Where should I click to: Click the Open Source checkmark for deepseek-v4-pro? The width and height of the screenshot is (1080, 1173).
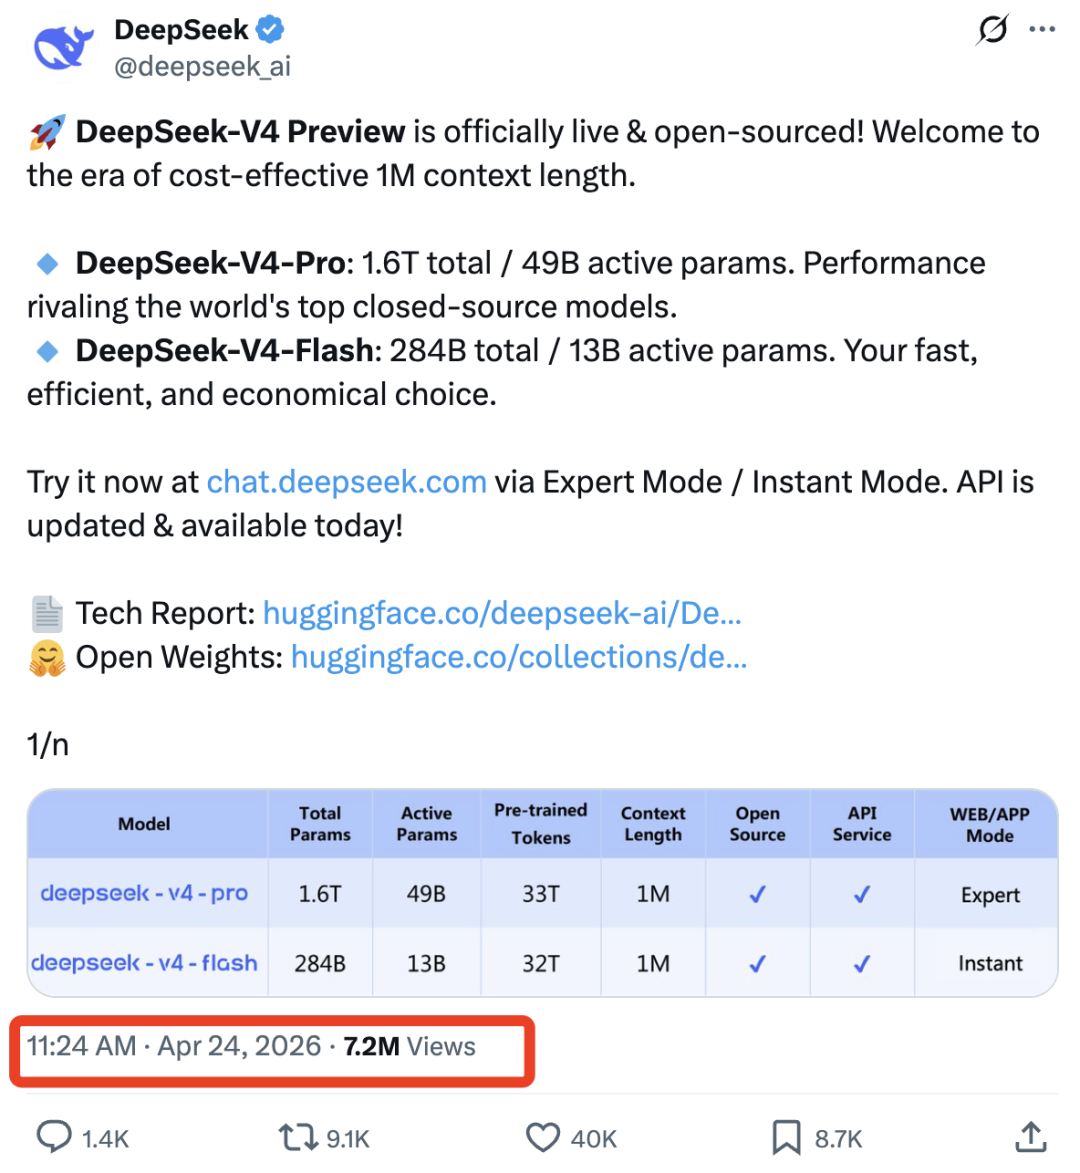coord(757,895)
